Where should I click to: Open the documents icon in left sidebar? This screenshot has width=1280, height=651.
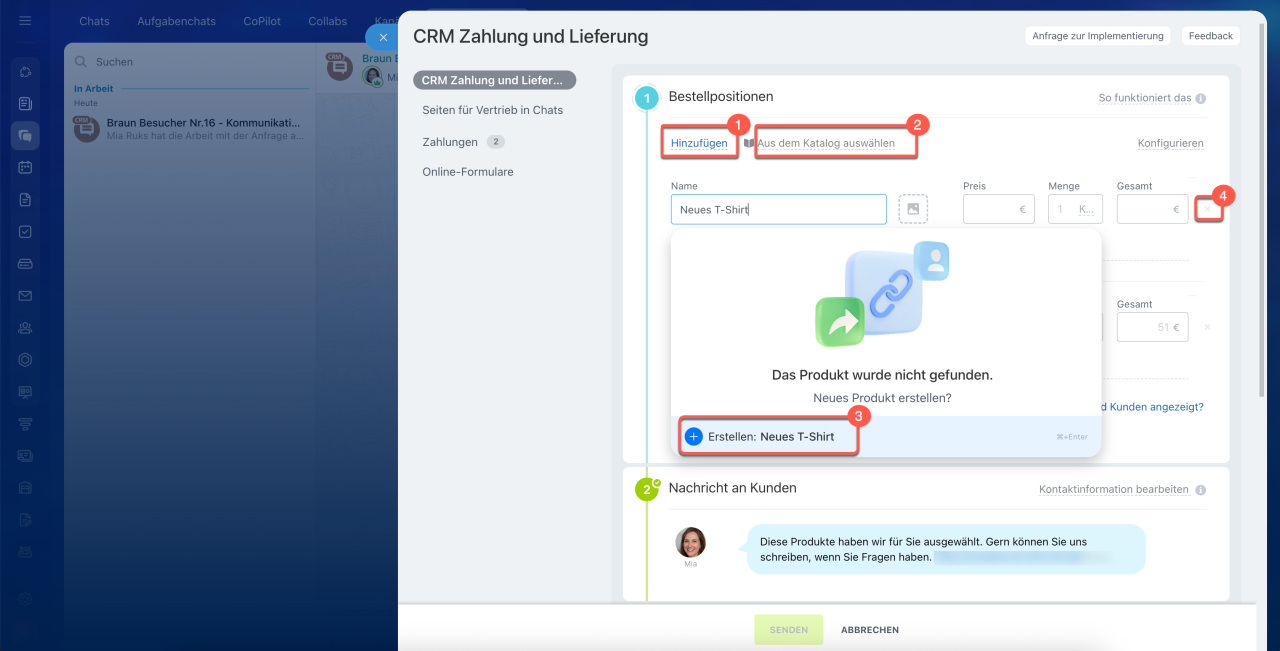(25, 199)
